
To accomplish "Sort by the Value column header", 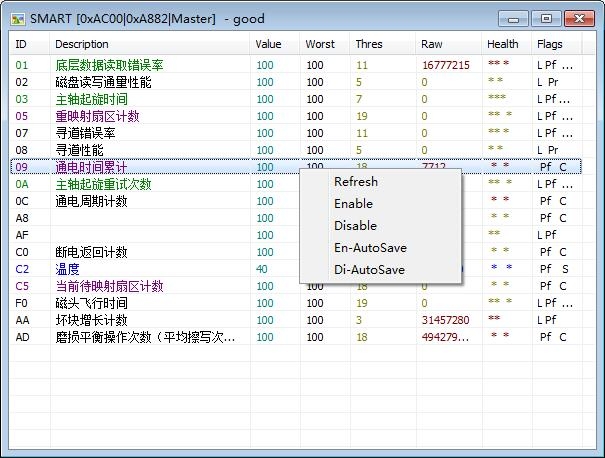I will [x=274, y=44].
